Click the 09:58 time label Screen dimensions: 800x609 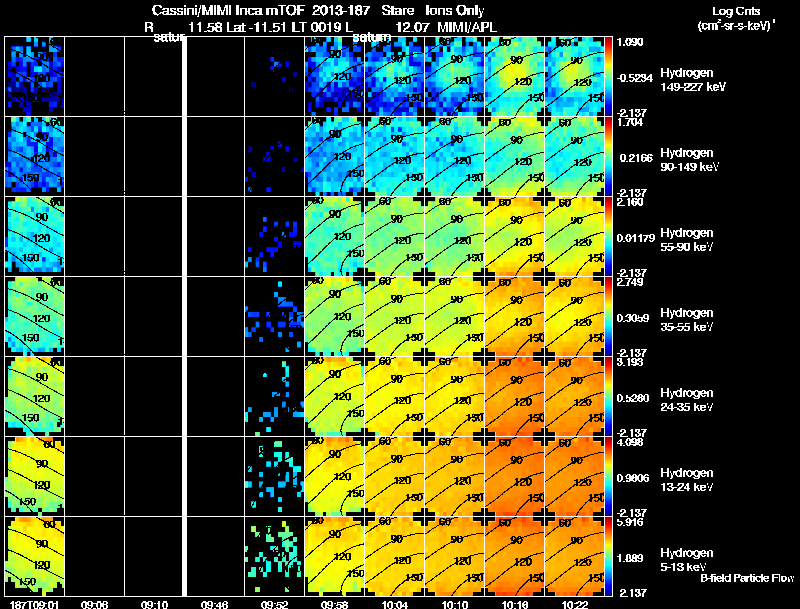click(x=334, y=604)
